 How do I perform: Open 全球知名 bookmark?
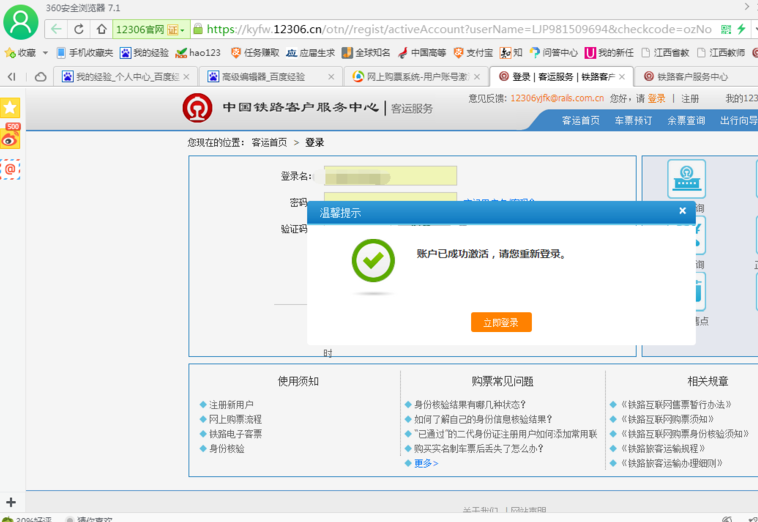[x=365, y=53]
